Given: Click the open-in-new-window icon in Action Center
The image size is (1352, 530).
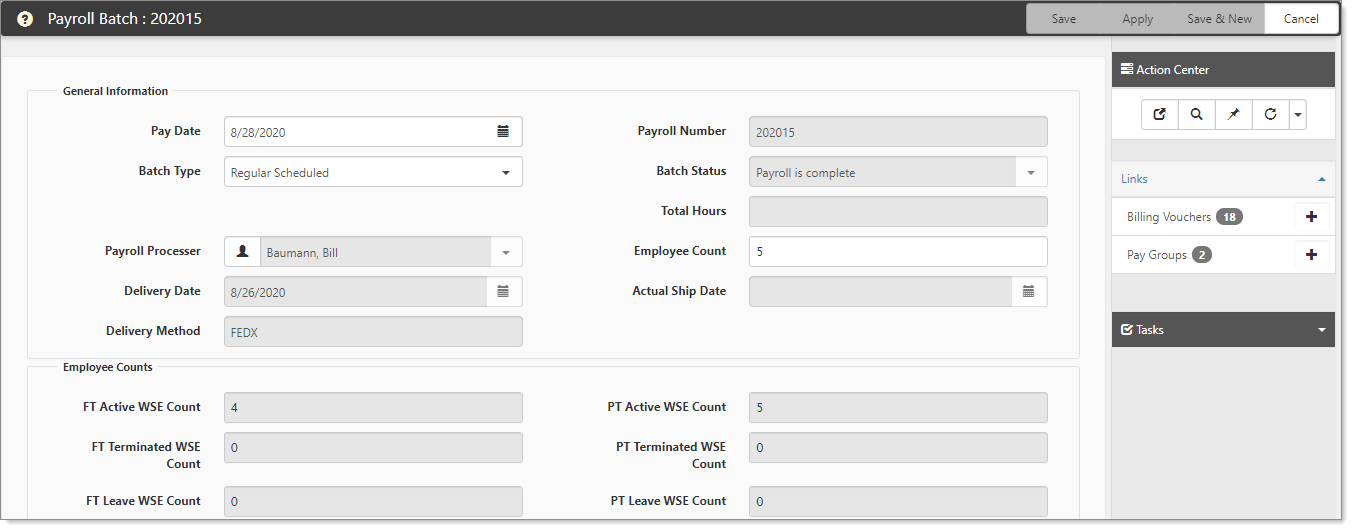Looking at the screenshot, I should 1160,114.
